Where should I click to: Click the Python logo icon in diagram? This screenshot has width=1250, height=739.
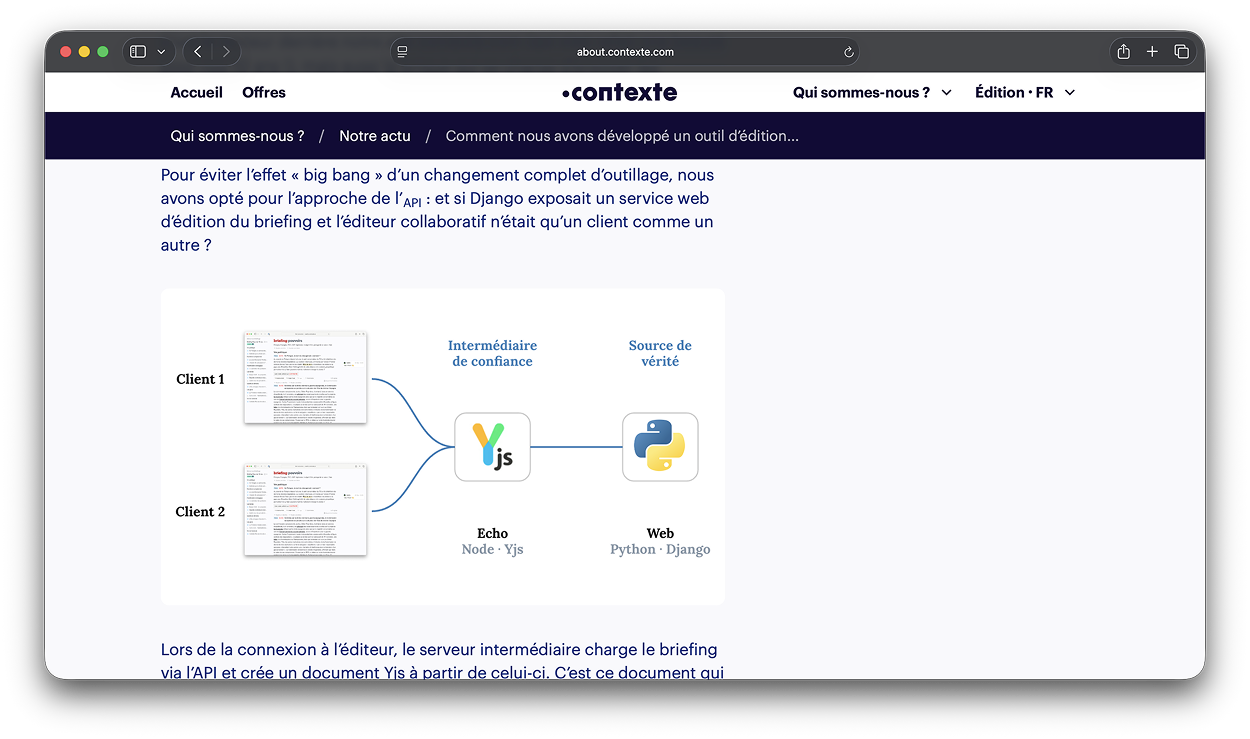[x=660, y=447]
